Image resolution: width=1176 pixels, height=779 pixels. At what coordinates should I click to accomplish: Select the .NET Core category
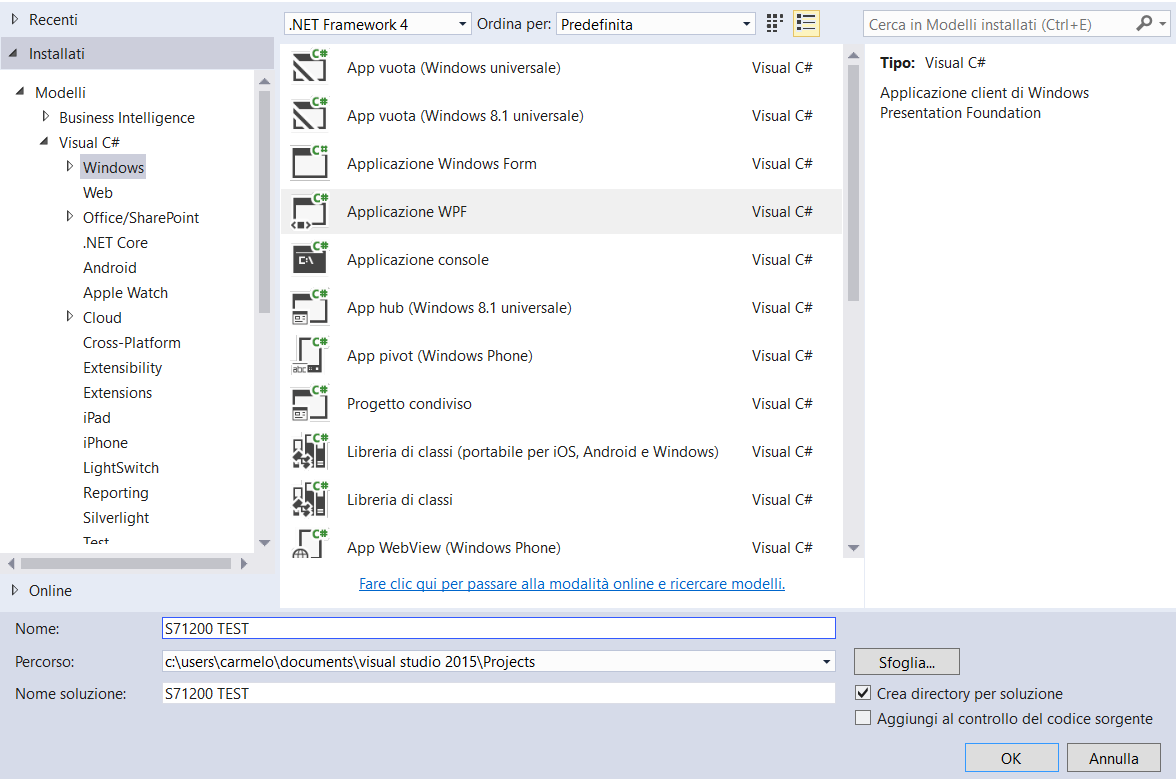click(x=116, y=243)
